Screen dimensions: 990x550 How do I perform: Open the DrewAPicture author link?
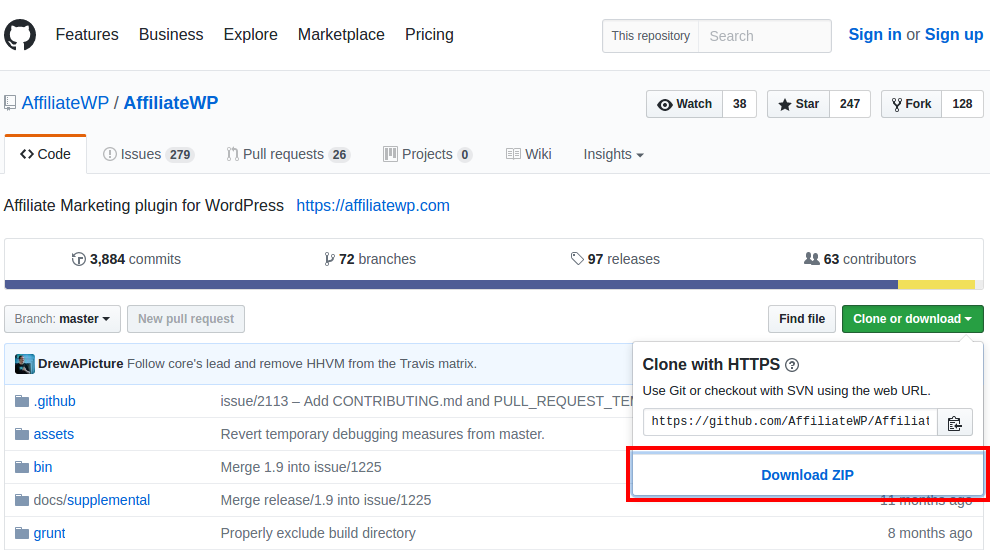pyautogui.click(x=80, y=364)
